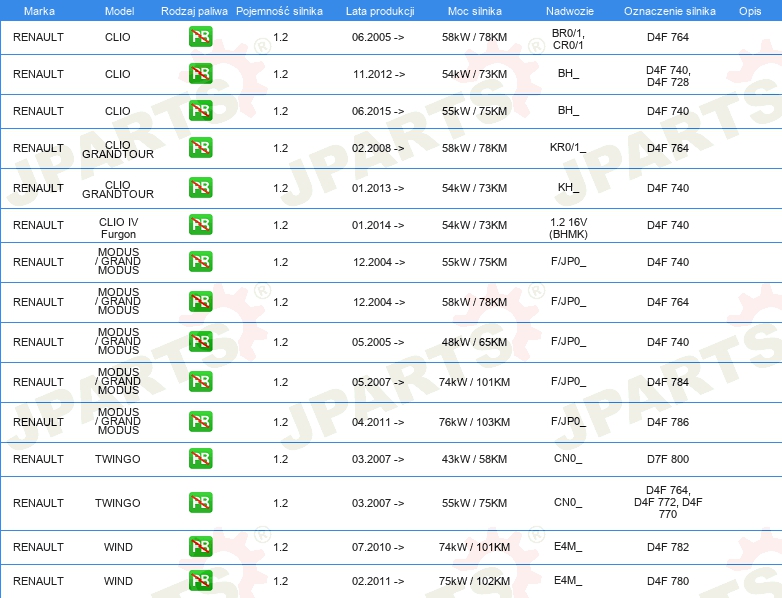Click the fuel icon in Clio Grandtour 01.2013 row
782x598 pixels.
(x=200, y=188)
